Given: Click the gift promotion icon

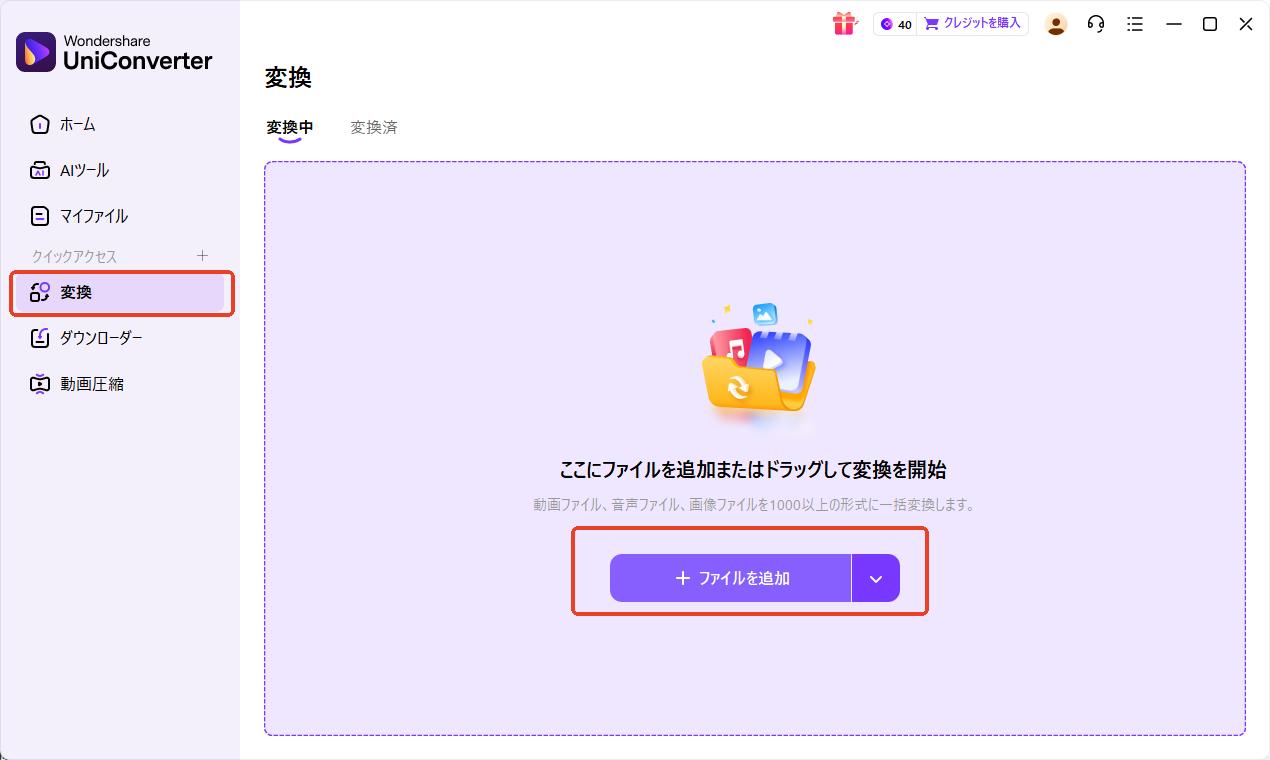Looking at the screenshot, I should pos(845,23).
